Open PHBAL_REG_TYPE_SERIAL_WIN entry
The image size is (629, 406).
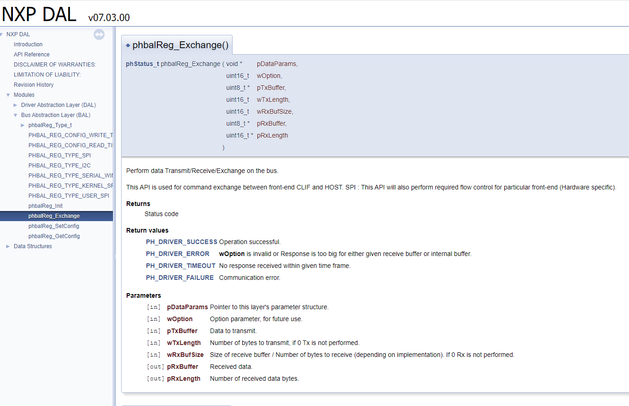(71, 176)
